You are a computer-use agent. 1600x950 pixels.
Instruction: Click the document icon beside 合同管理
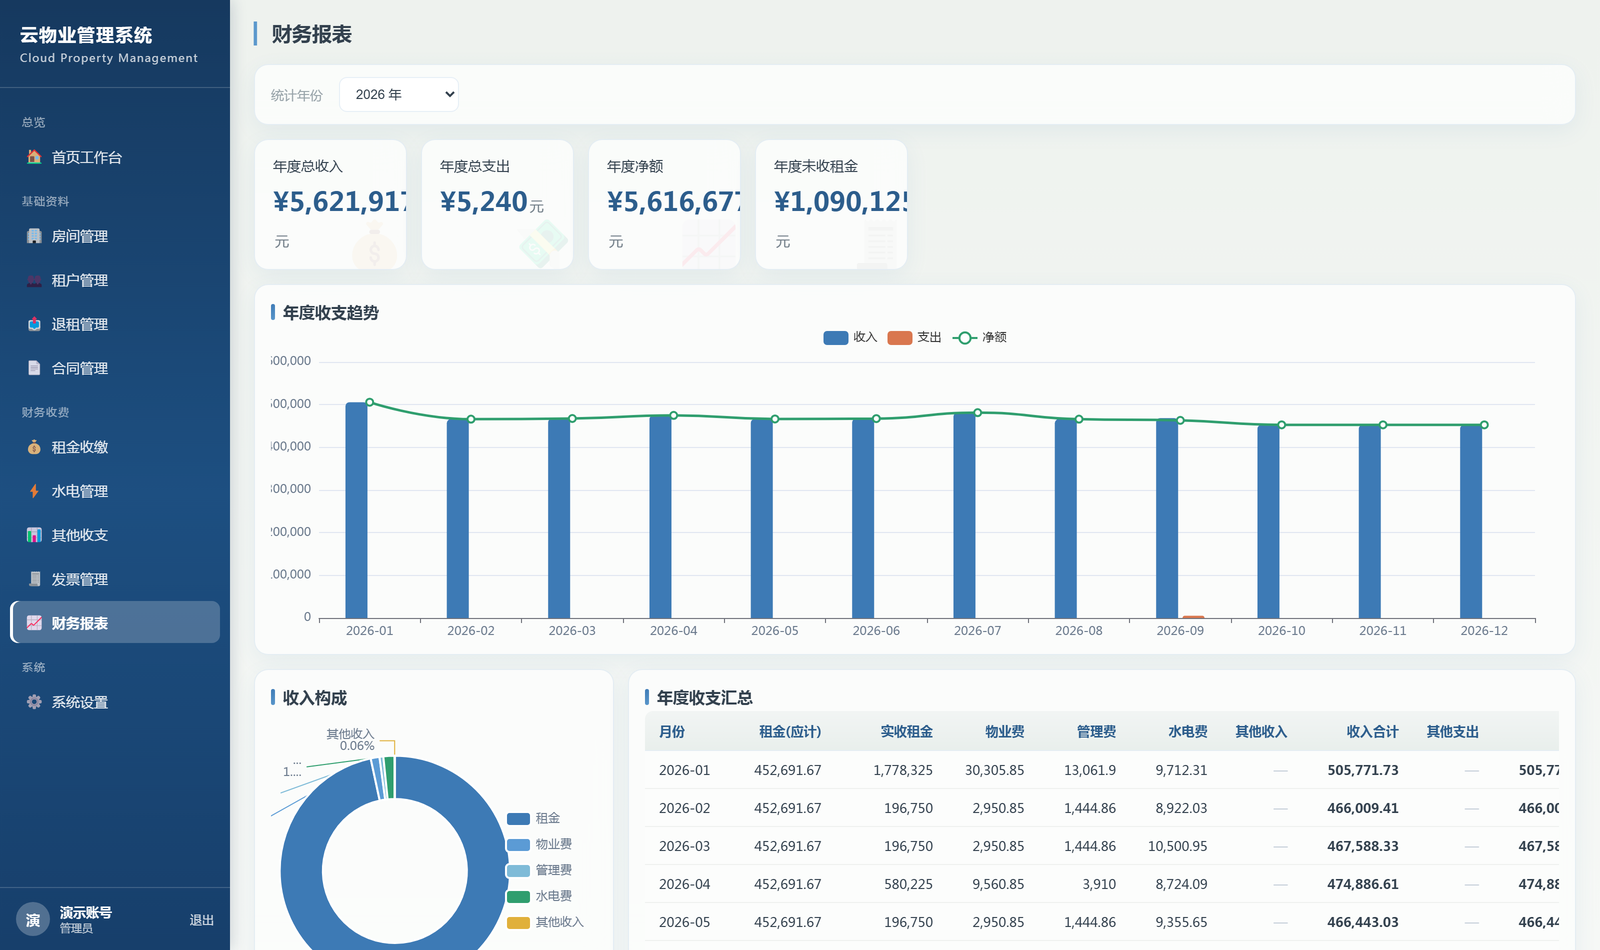34,368
